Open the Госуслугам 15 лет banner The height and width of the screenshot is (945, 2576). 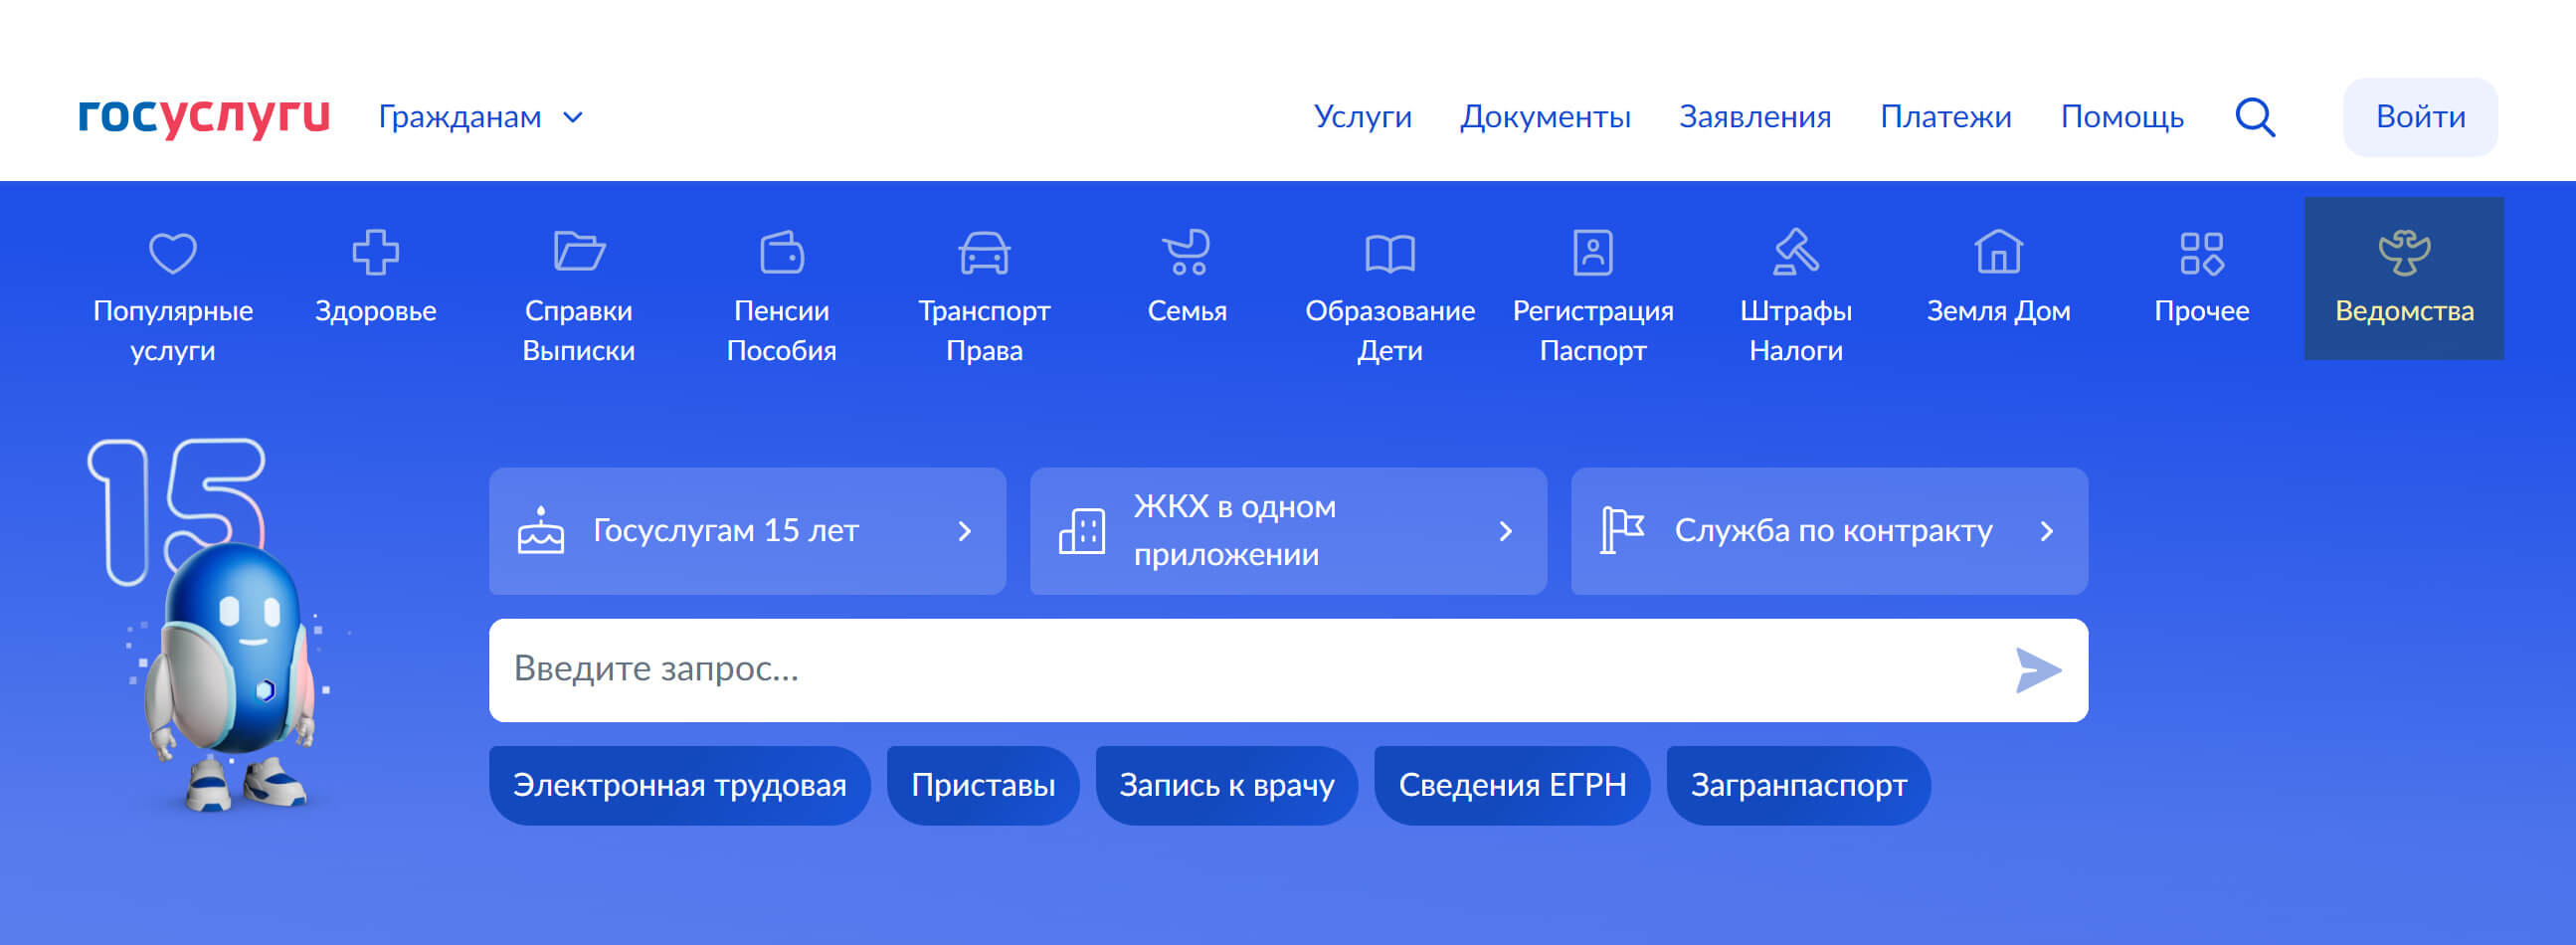click(x=747, y=531)
